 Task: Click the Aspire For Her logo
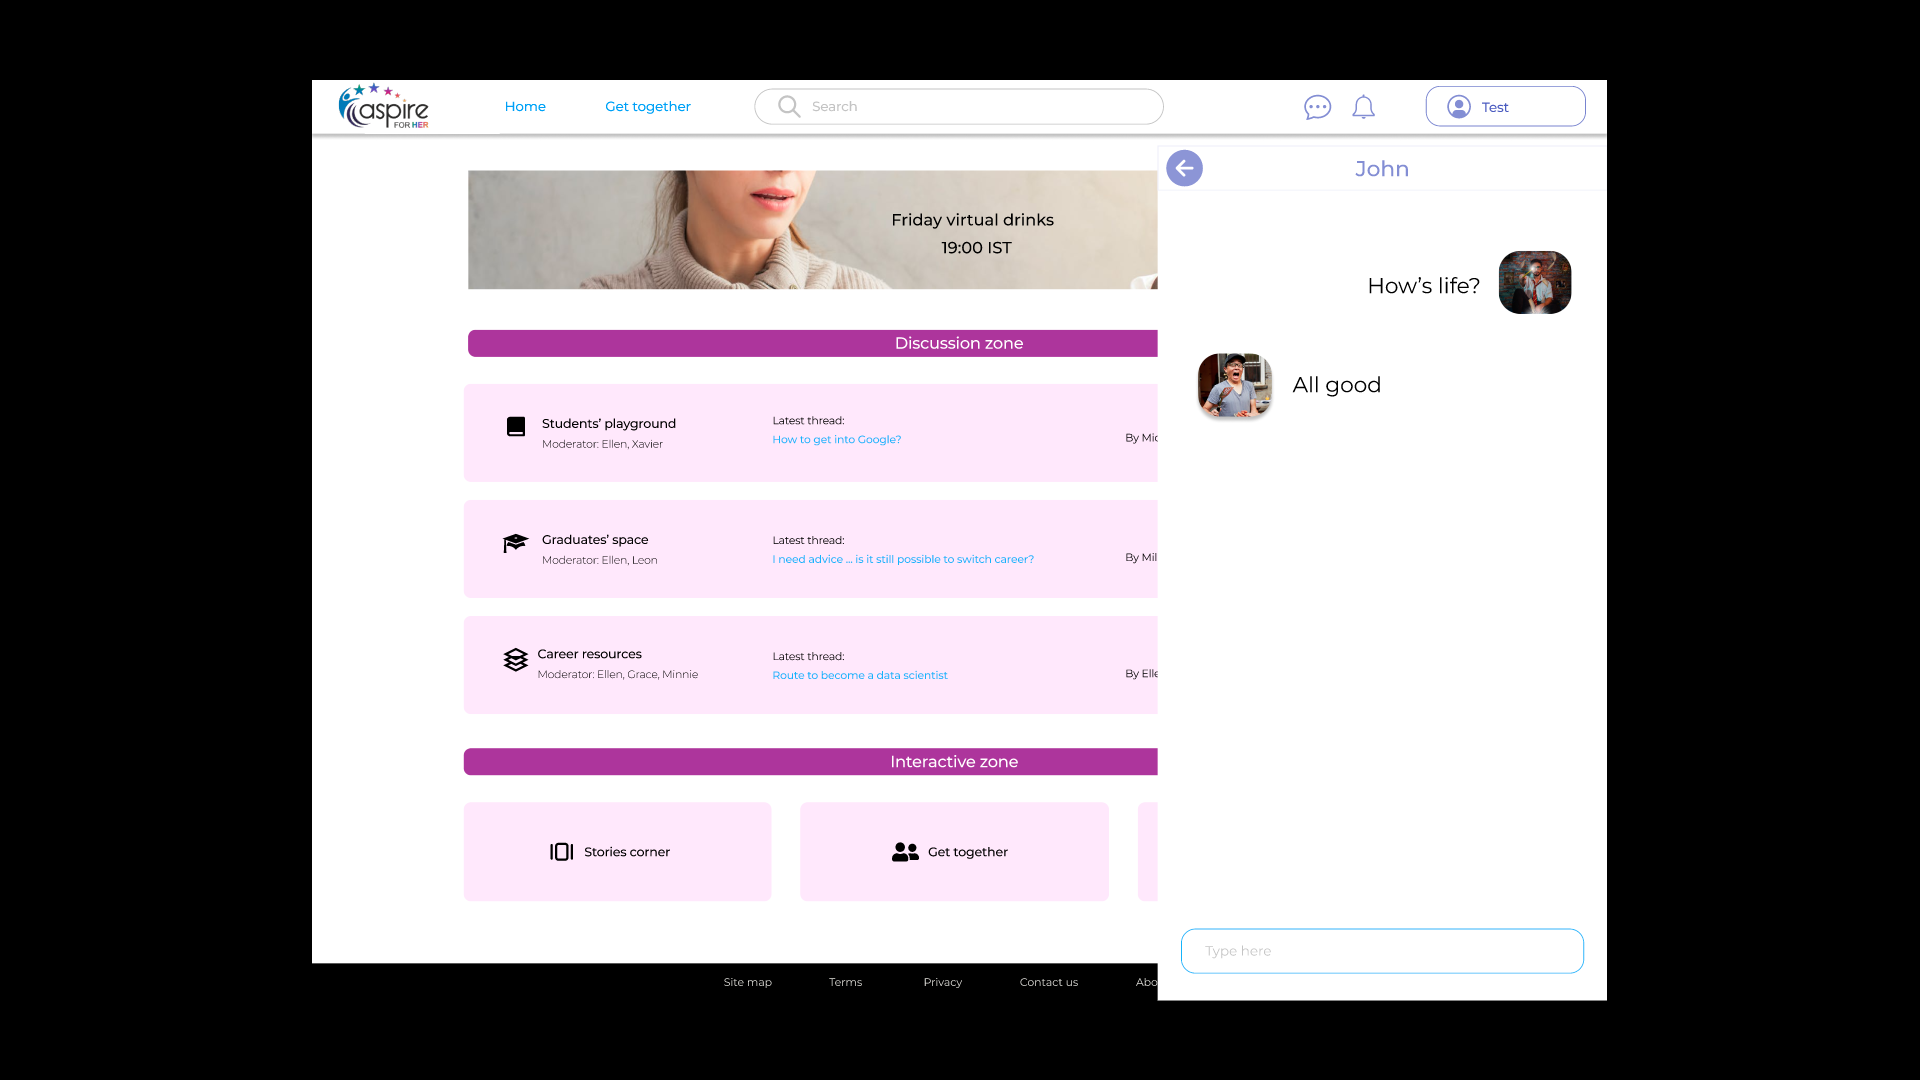tap(384, 106)
